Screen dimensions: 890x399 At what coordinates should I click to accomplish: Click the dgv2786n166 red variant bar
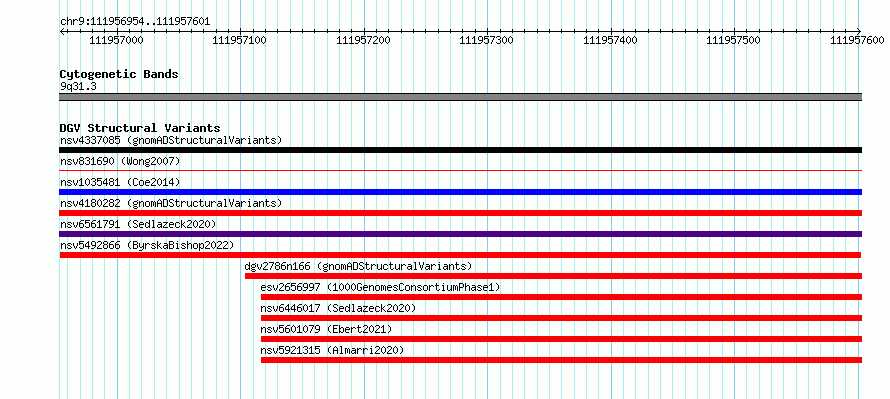[x=553, y=276]
